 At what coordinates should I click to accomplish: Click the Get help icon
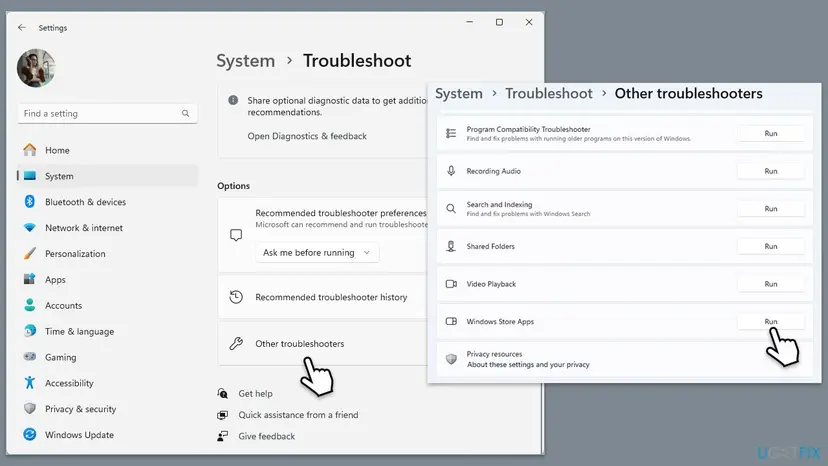tap(223, 394)
